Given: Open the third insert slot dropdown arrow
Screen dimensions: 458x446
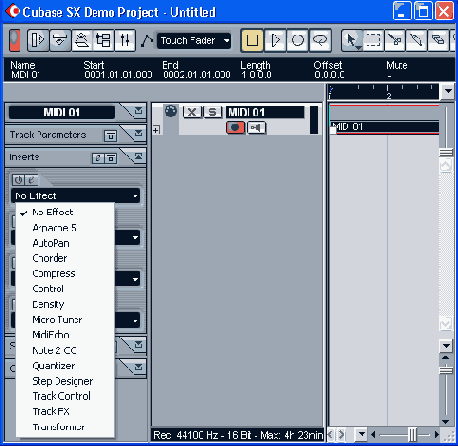Looking at the screenshot, I should coord(135,279).
